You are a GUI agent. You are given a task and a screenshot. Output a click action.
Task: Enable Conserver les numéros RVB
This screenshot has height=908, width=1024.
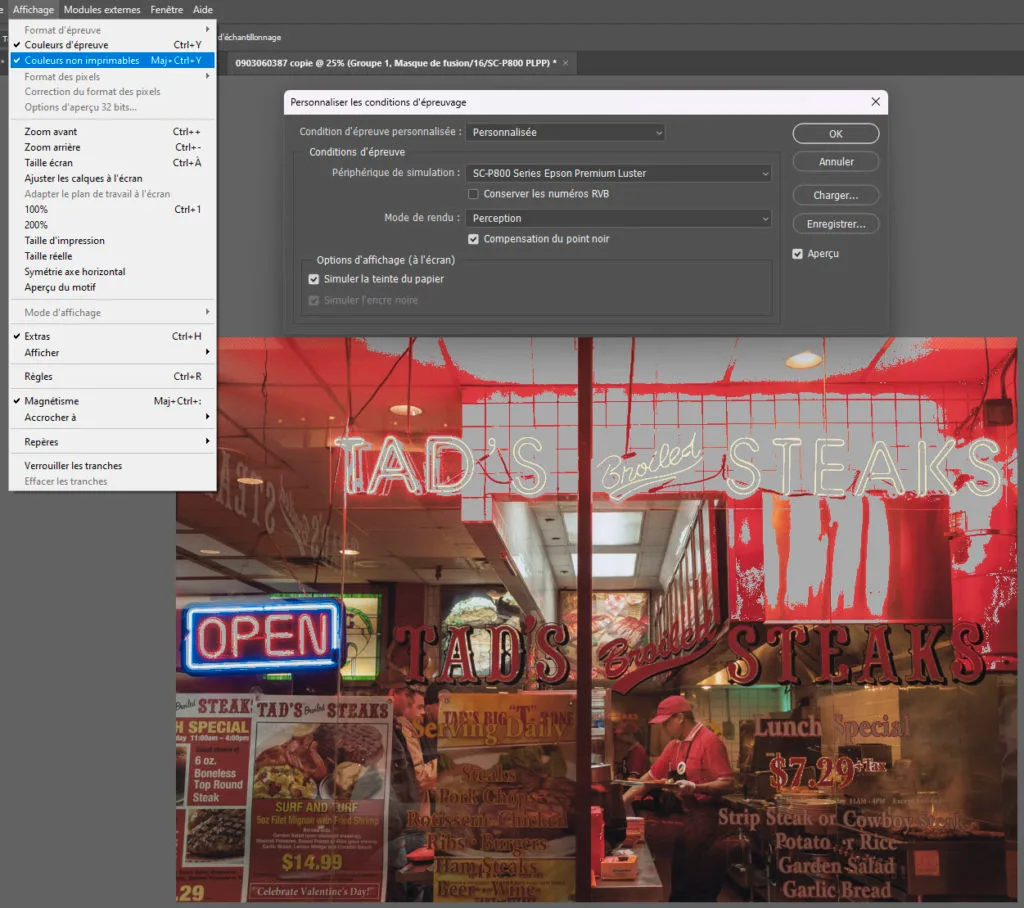point(474,194)
